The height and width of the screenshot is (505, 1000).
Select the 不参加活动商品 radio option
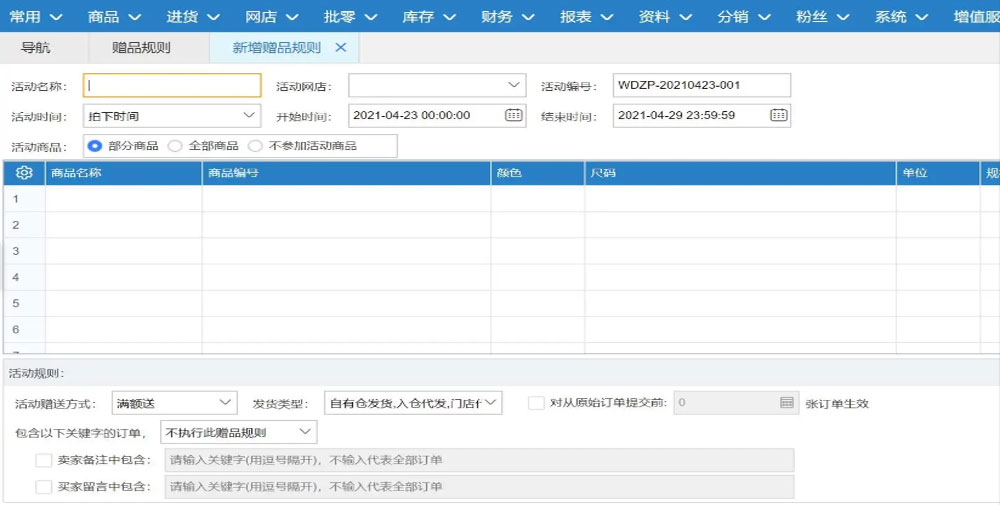pos(255,146)
